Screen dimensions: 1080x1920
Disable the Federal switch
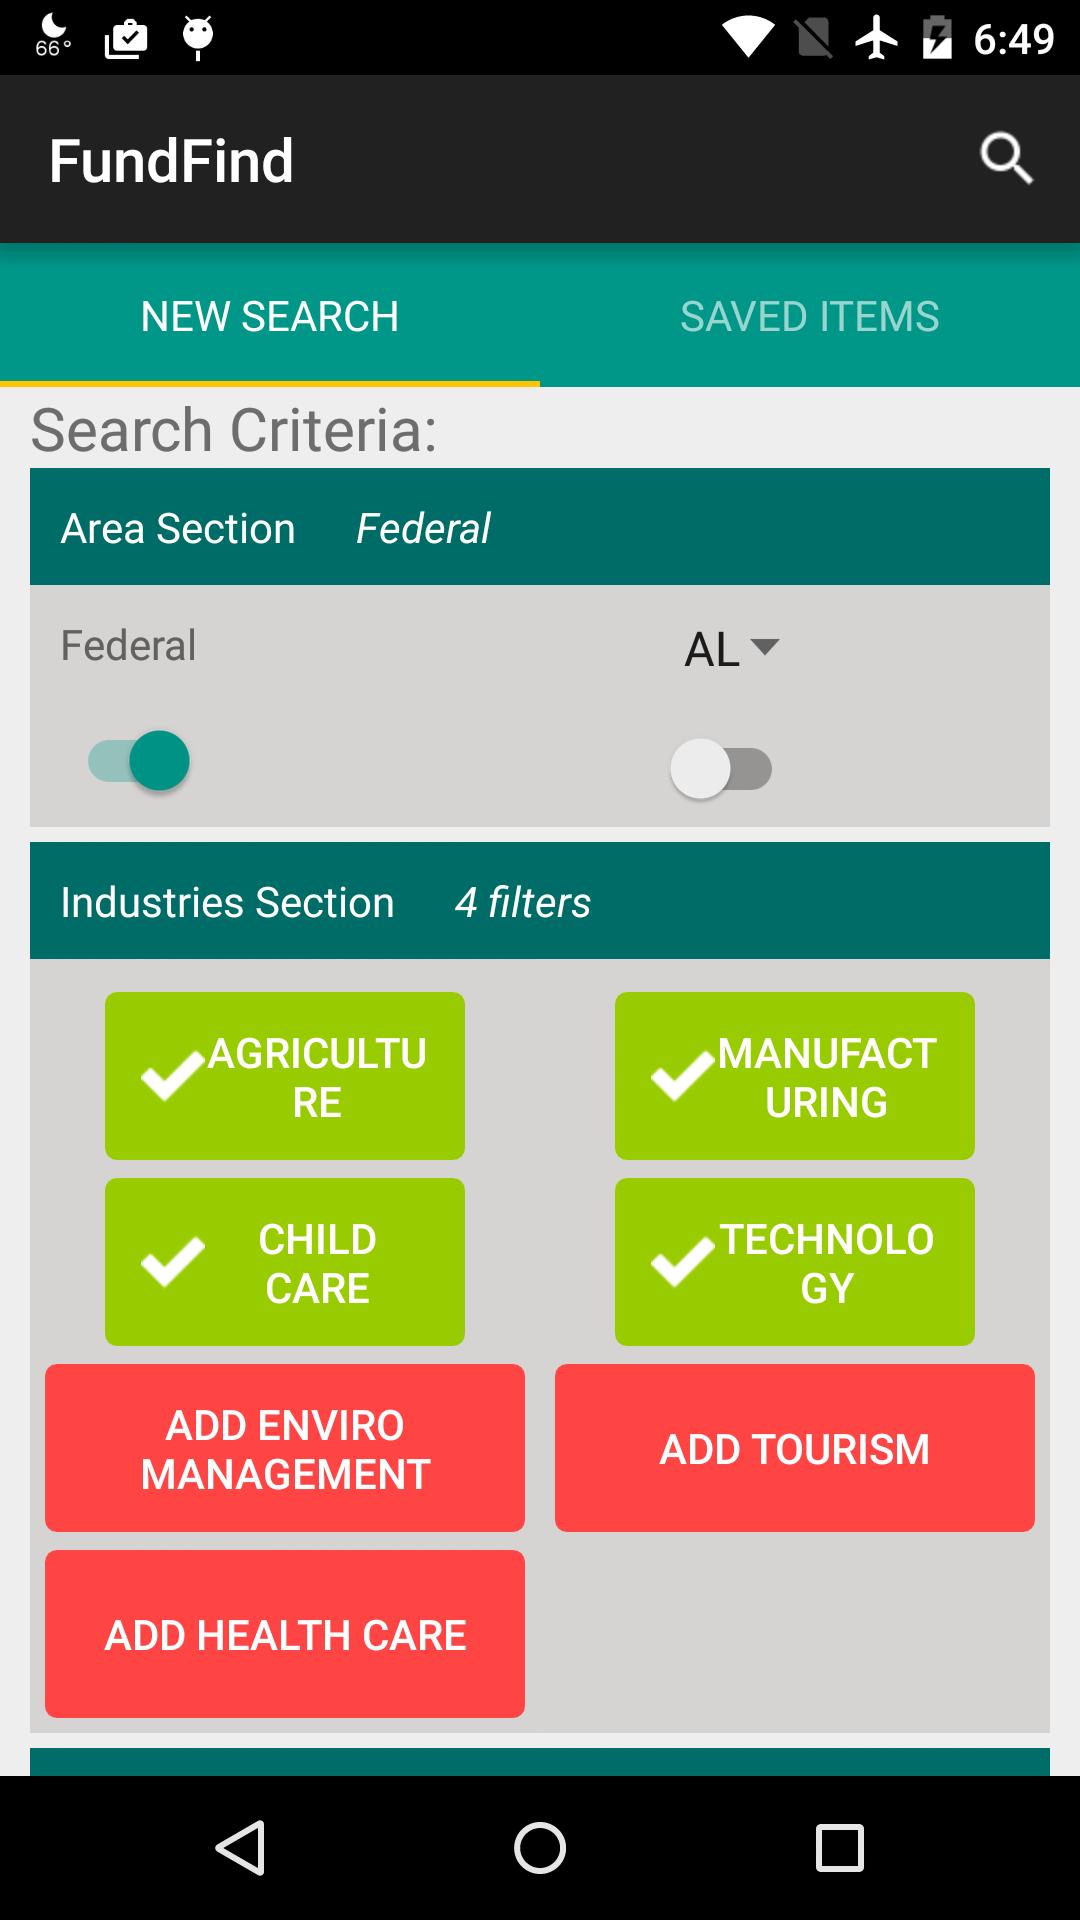point(140,761)
